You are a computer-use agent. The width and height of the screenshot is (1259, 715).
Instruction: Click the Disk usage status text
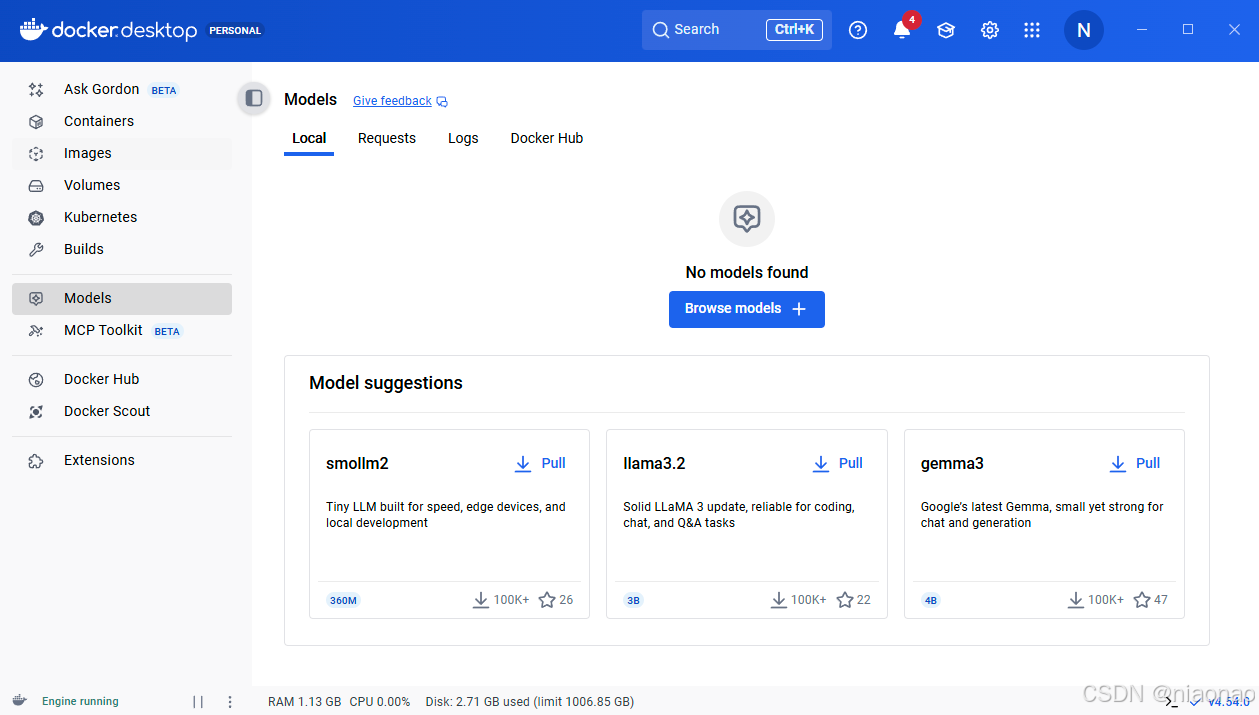click(x=530, y=702)
